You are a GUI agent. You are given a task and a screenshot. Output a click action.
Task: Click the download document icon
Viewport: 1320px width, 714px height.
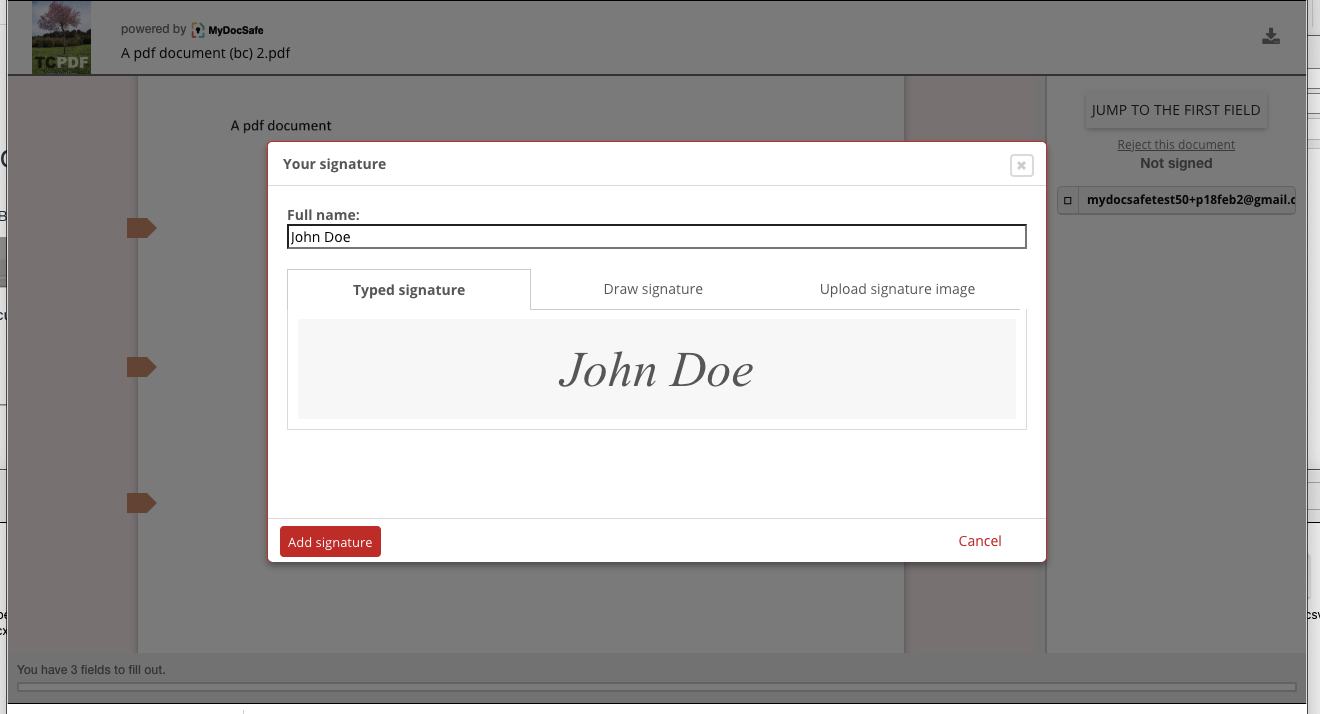[x=1271, y=37]
